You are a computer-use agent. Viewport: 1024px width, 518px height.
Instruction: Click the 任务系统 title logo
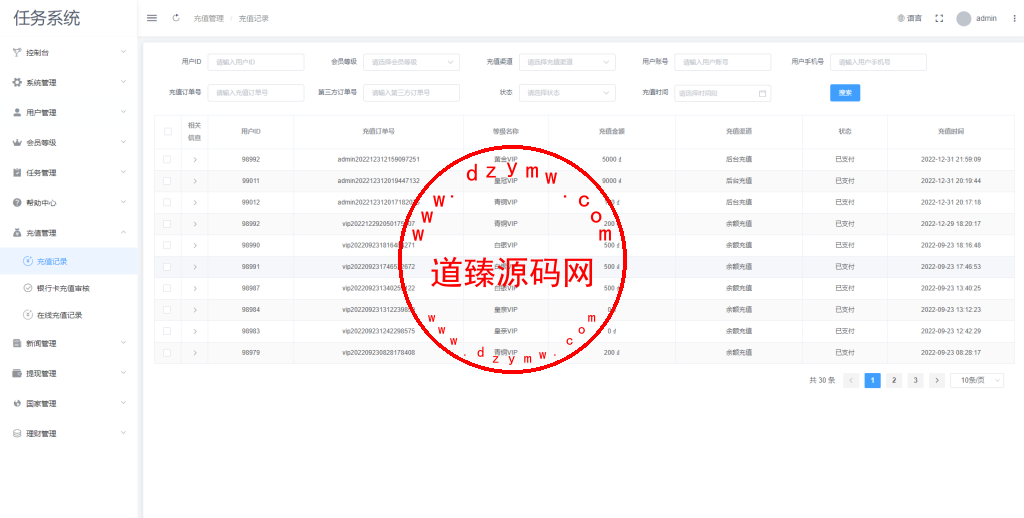(47, 18)
